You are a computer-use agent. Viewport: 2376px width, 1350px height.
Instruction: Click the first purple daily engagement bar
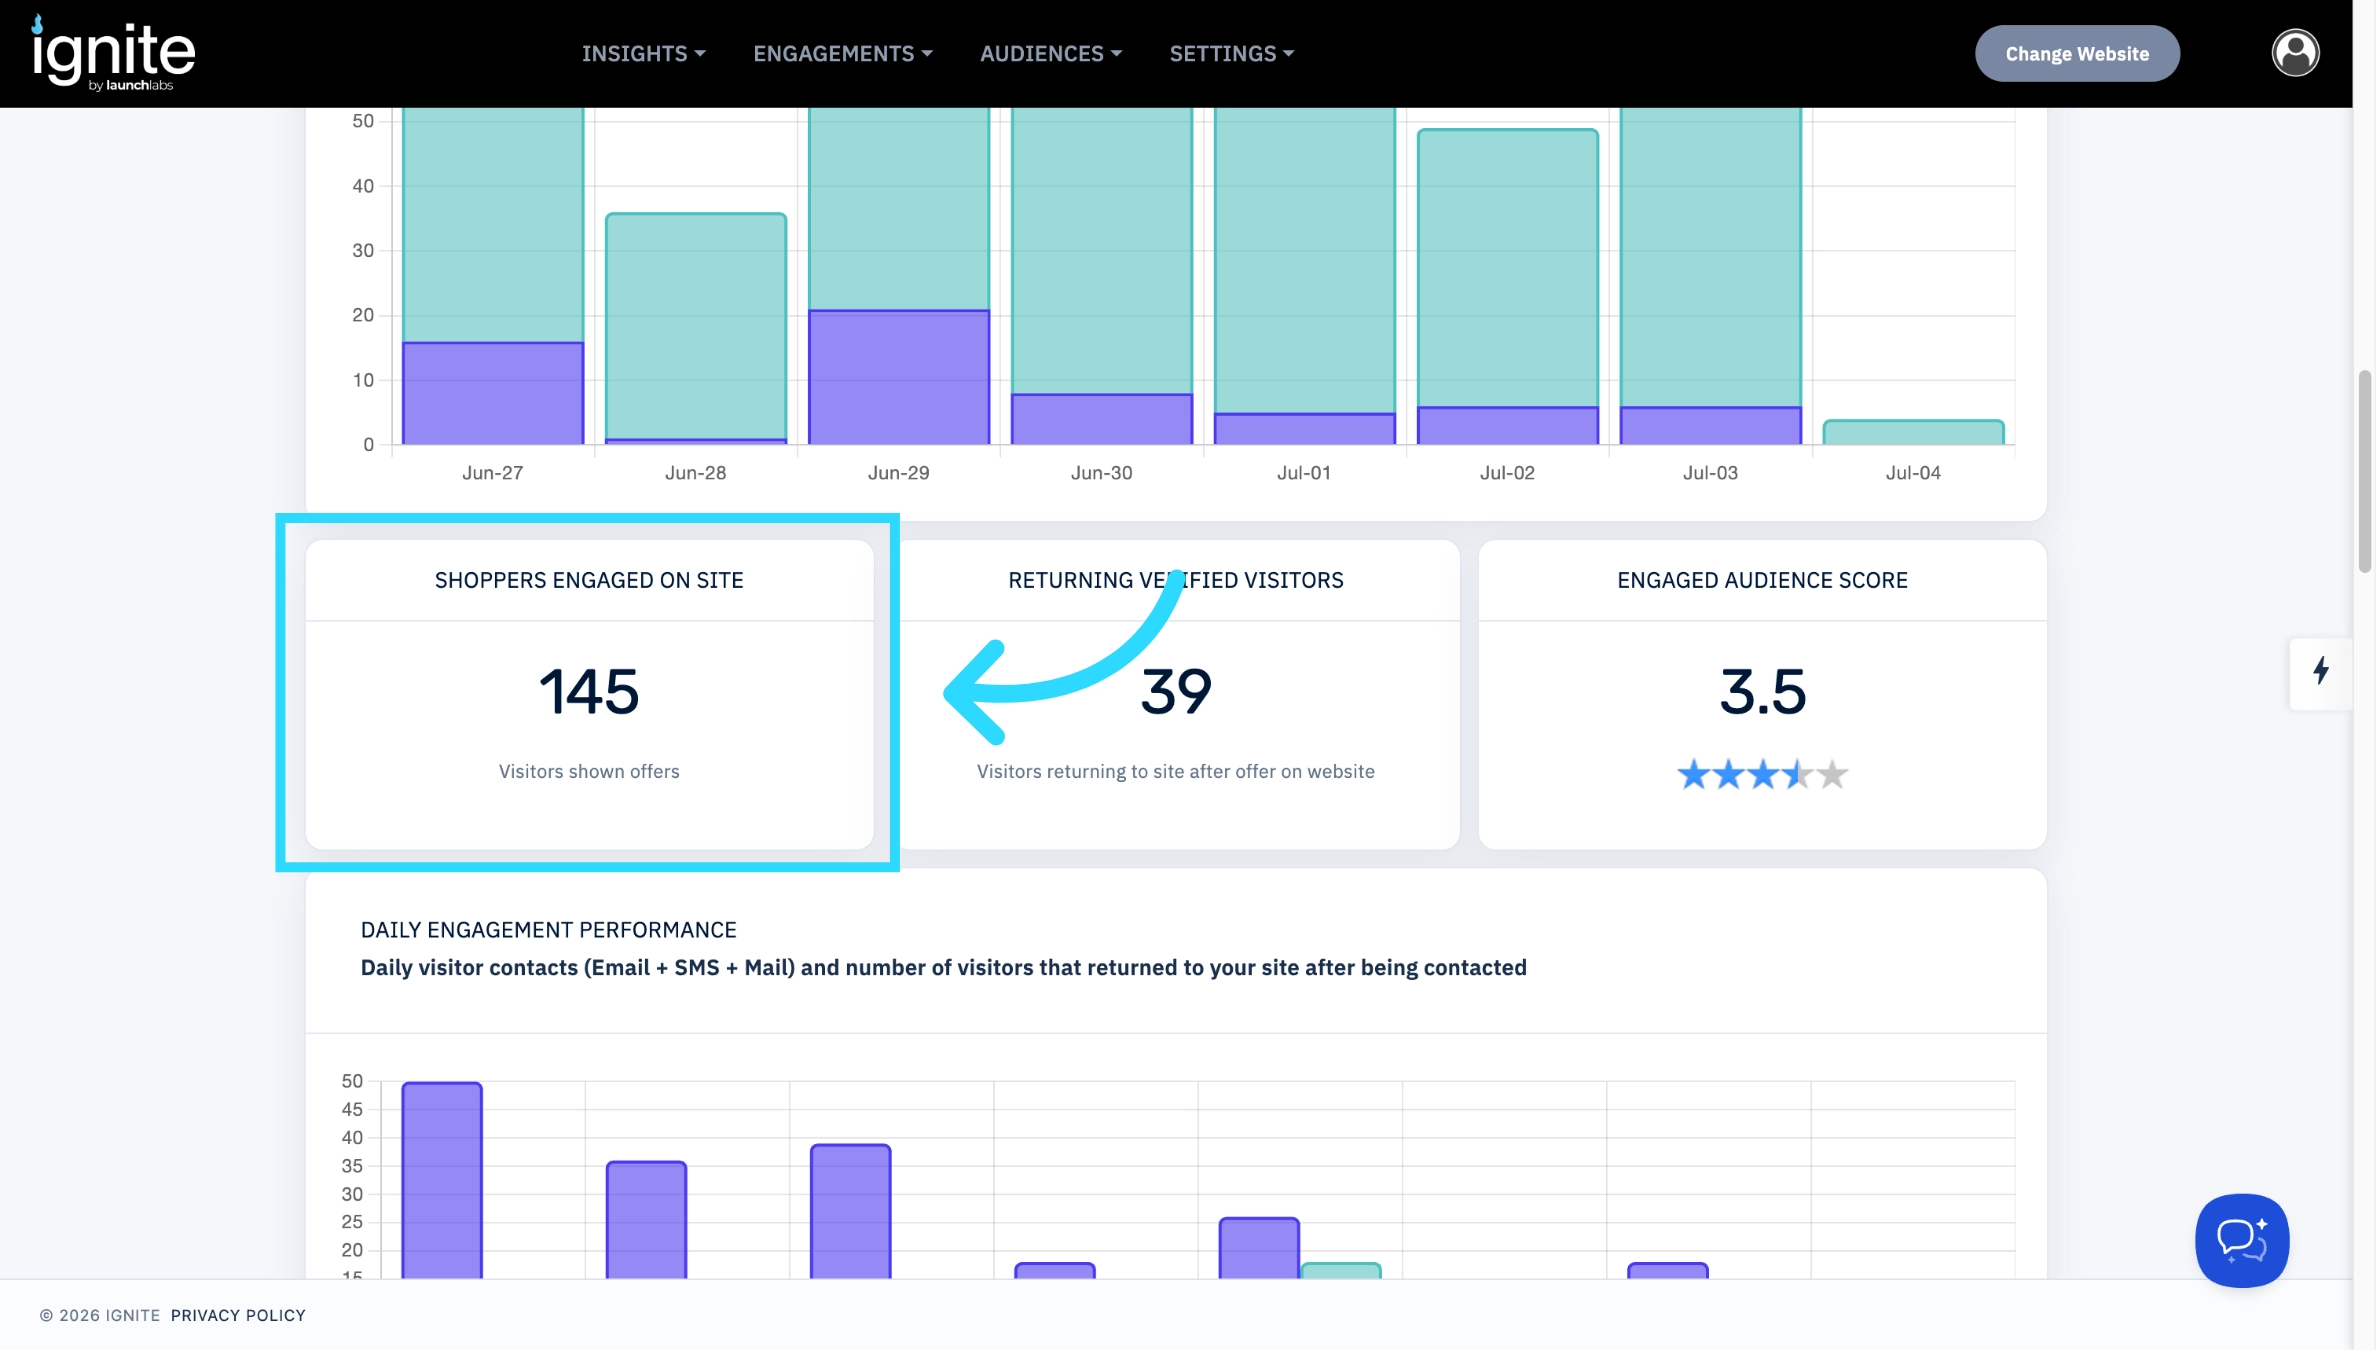(442, 1180)
